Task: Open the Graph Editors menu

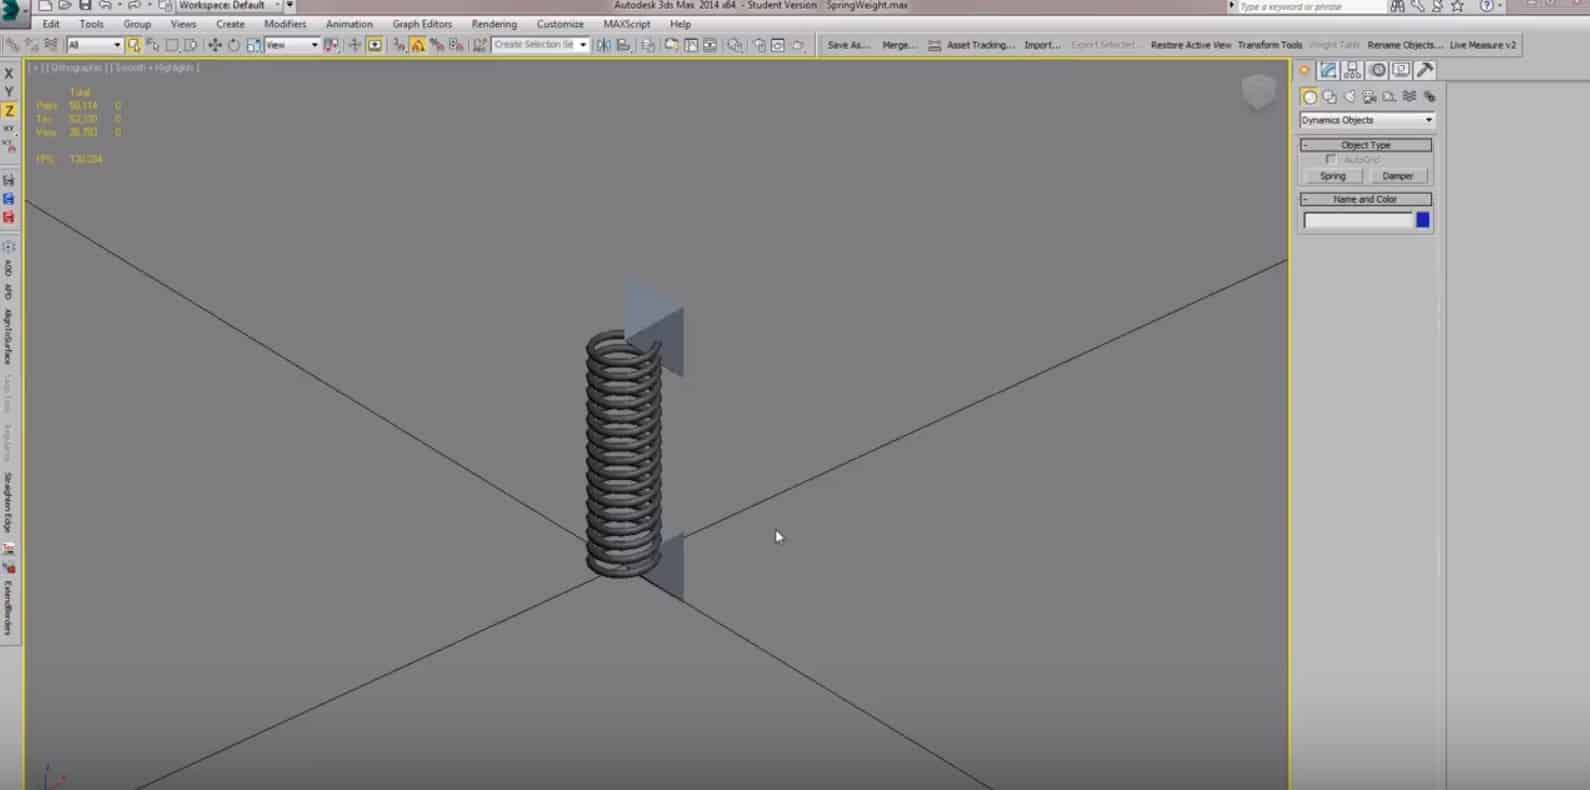Action: click(x=421, y=24)
